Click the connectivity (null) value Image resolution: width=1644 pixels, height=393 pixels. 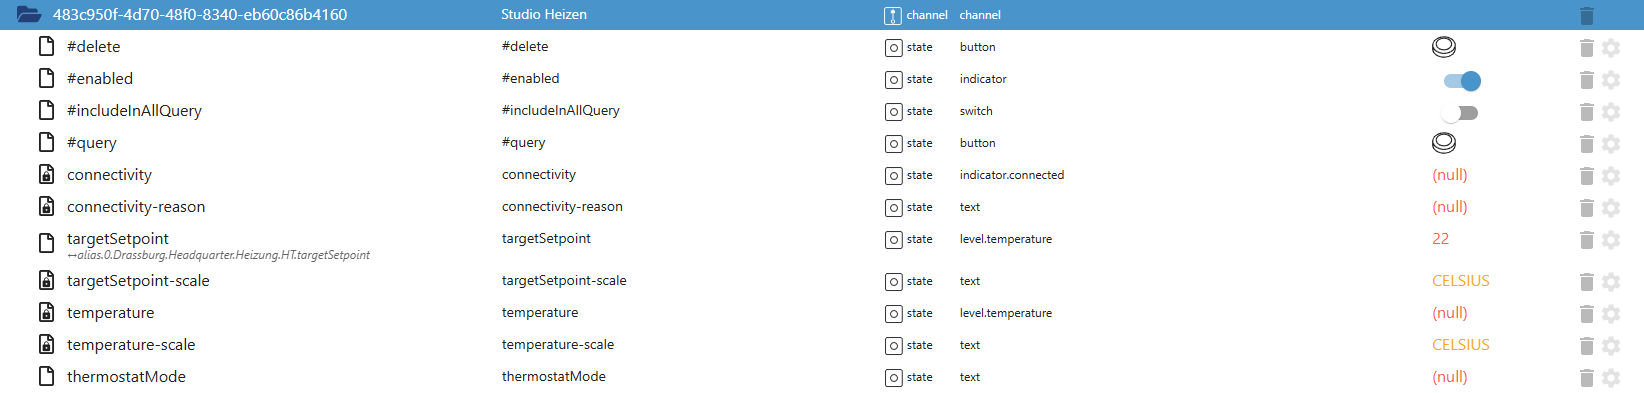(x=1450, y=175)
